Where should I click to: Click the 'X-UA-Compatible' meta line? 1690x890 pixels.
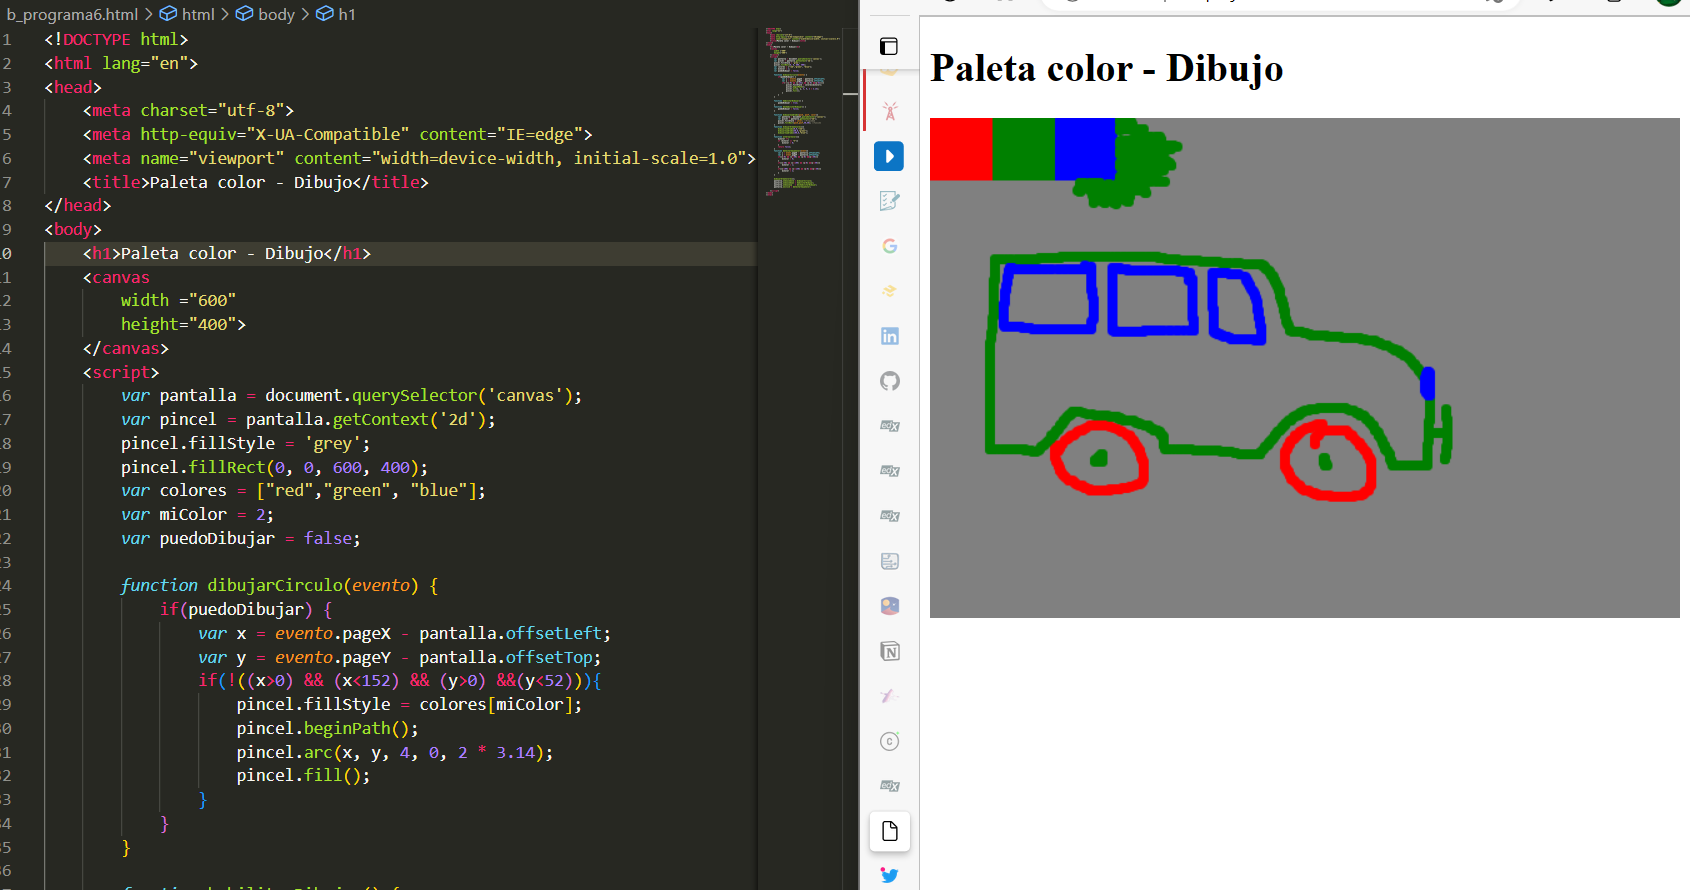coord(337,134)
